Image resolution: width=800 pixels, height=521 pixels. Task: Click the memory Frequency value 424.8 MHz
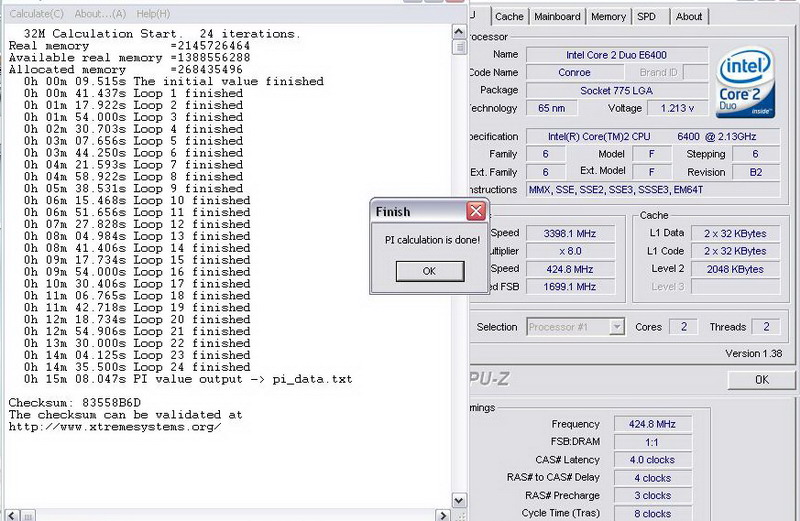tap(653, 424)
